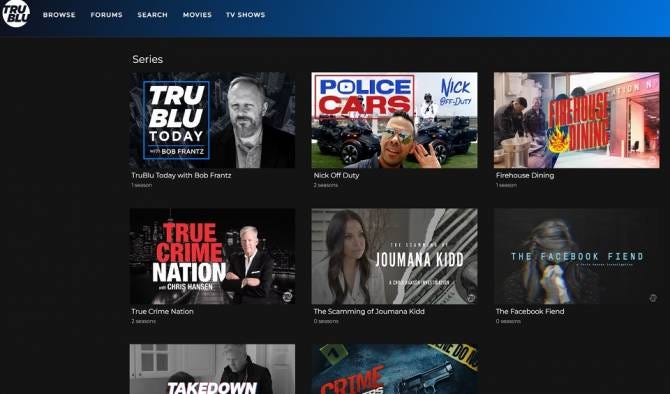Click '1 season' under TruBlu Today
The height and width of the screenshot is (394, 670).
click(141, 185)
